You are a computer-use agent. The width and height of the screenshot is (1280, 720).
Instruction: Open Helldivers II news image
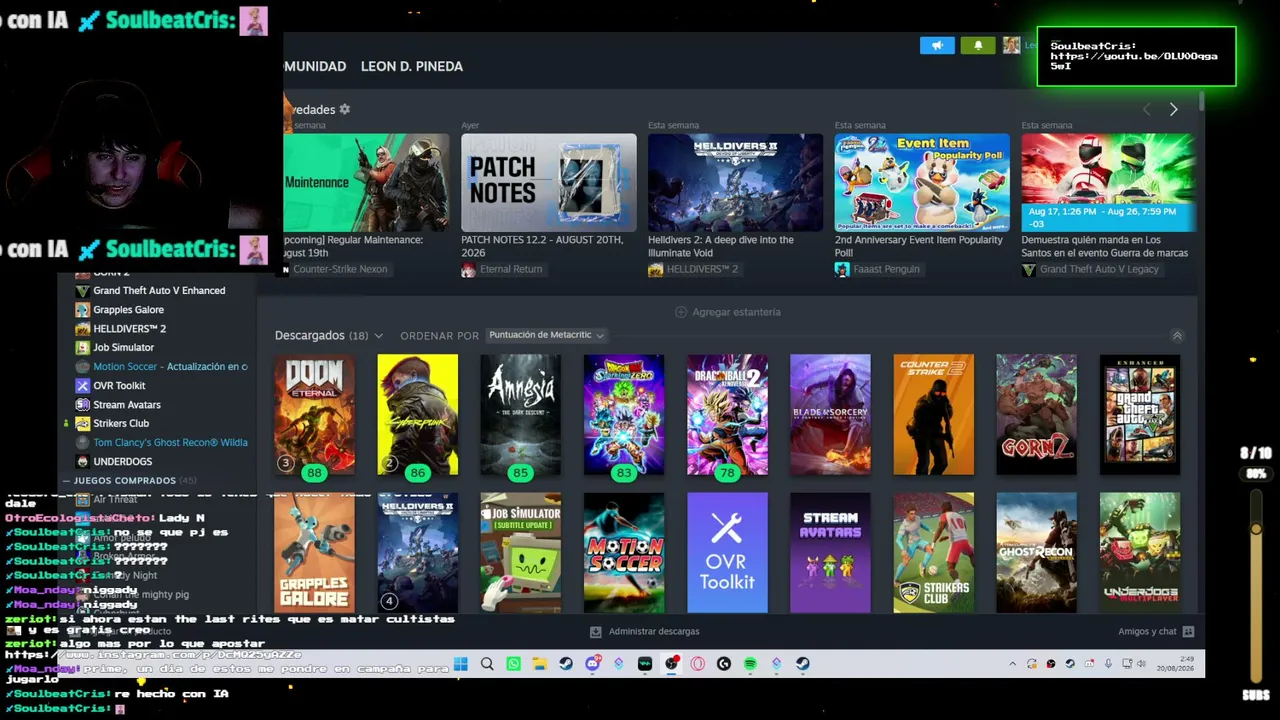[x=735, y=183]
